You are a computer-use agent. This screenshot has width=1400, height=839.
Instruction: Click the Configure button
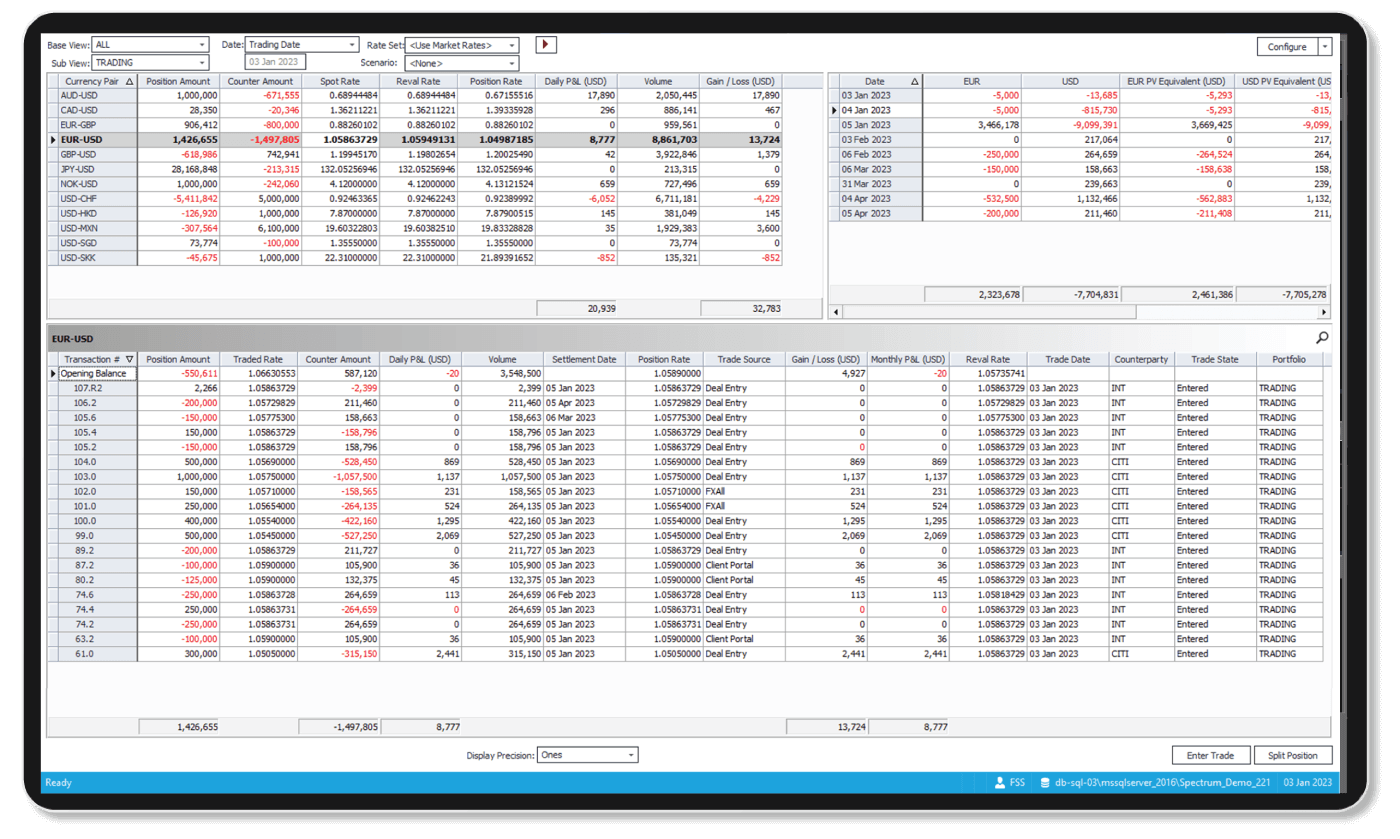pos(1287,47)
